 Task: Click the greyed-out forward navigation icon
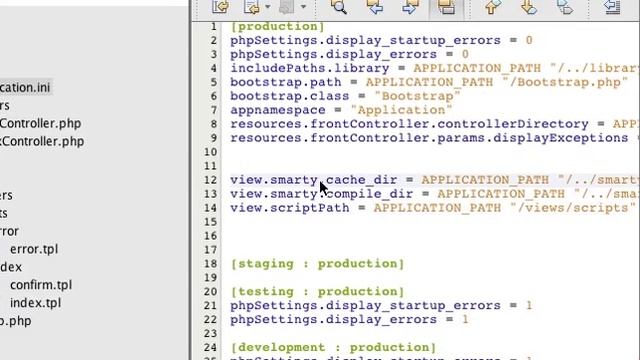(287, 7)
